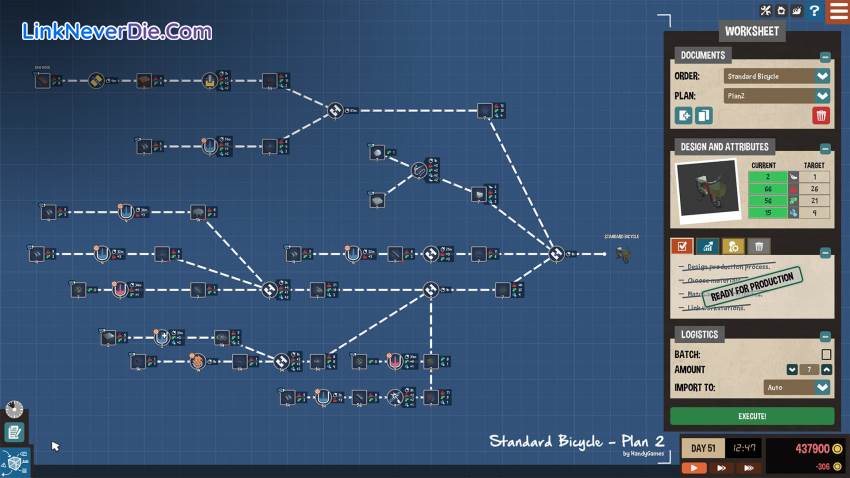Click the fast-forward speed button
Viewport: 850px width, 478px height.
coord(719,467)
